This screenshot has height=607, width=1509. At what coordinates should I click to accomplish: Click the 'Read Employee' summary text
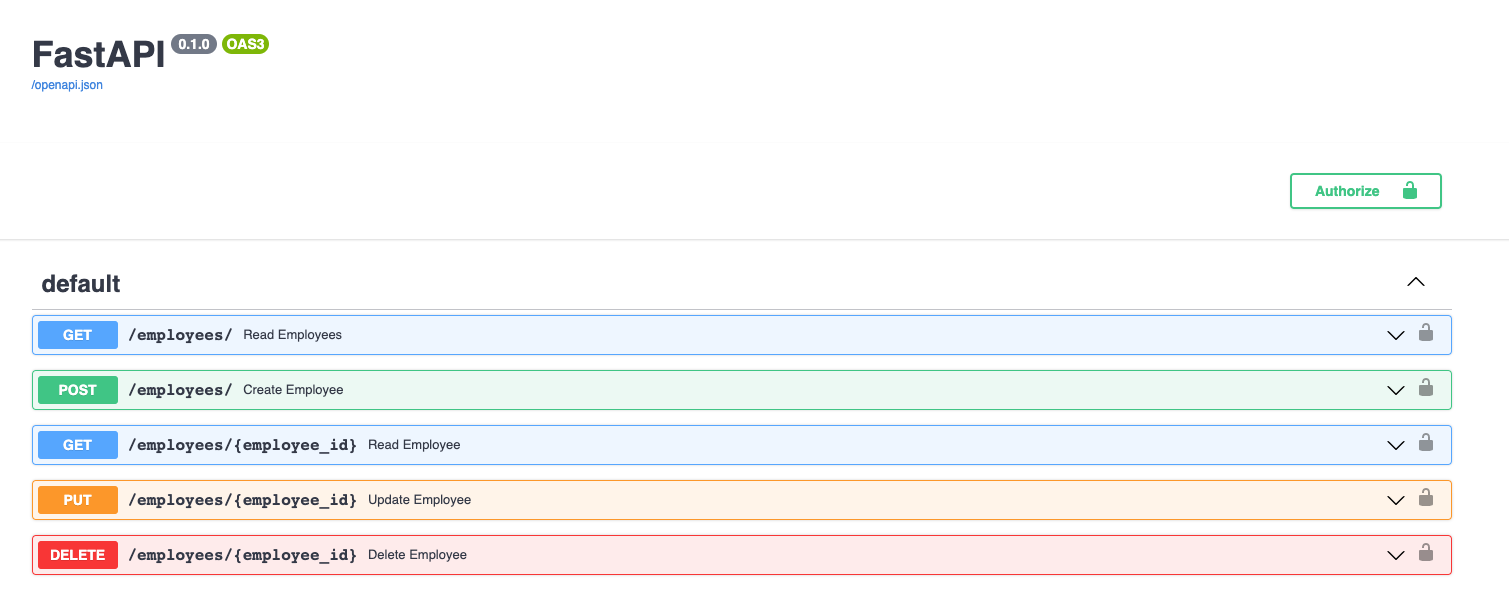[x=414, y=445]
